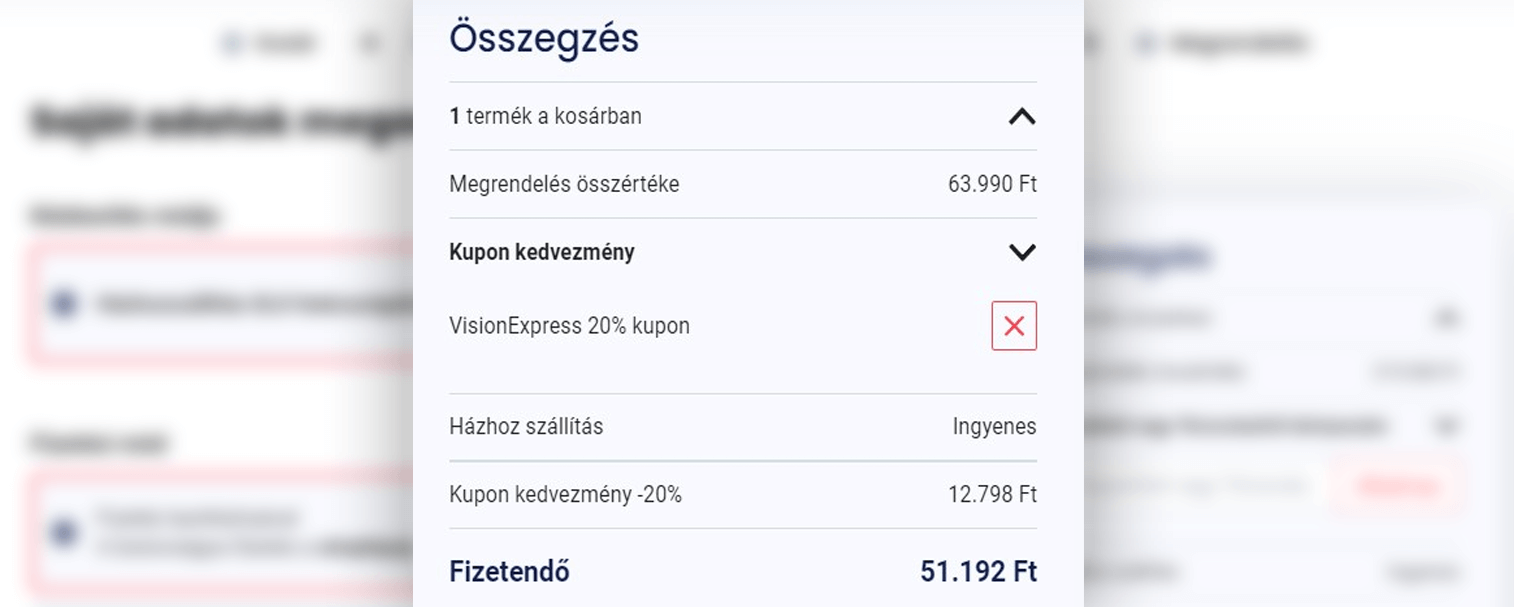
Task: Select the 'Megrendelés összértéke' label
Action: pos(564,184)
